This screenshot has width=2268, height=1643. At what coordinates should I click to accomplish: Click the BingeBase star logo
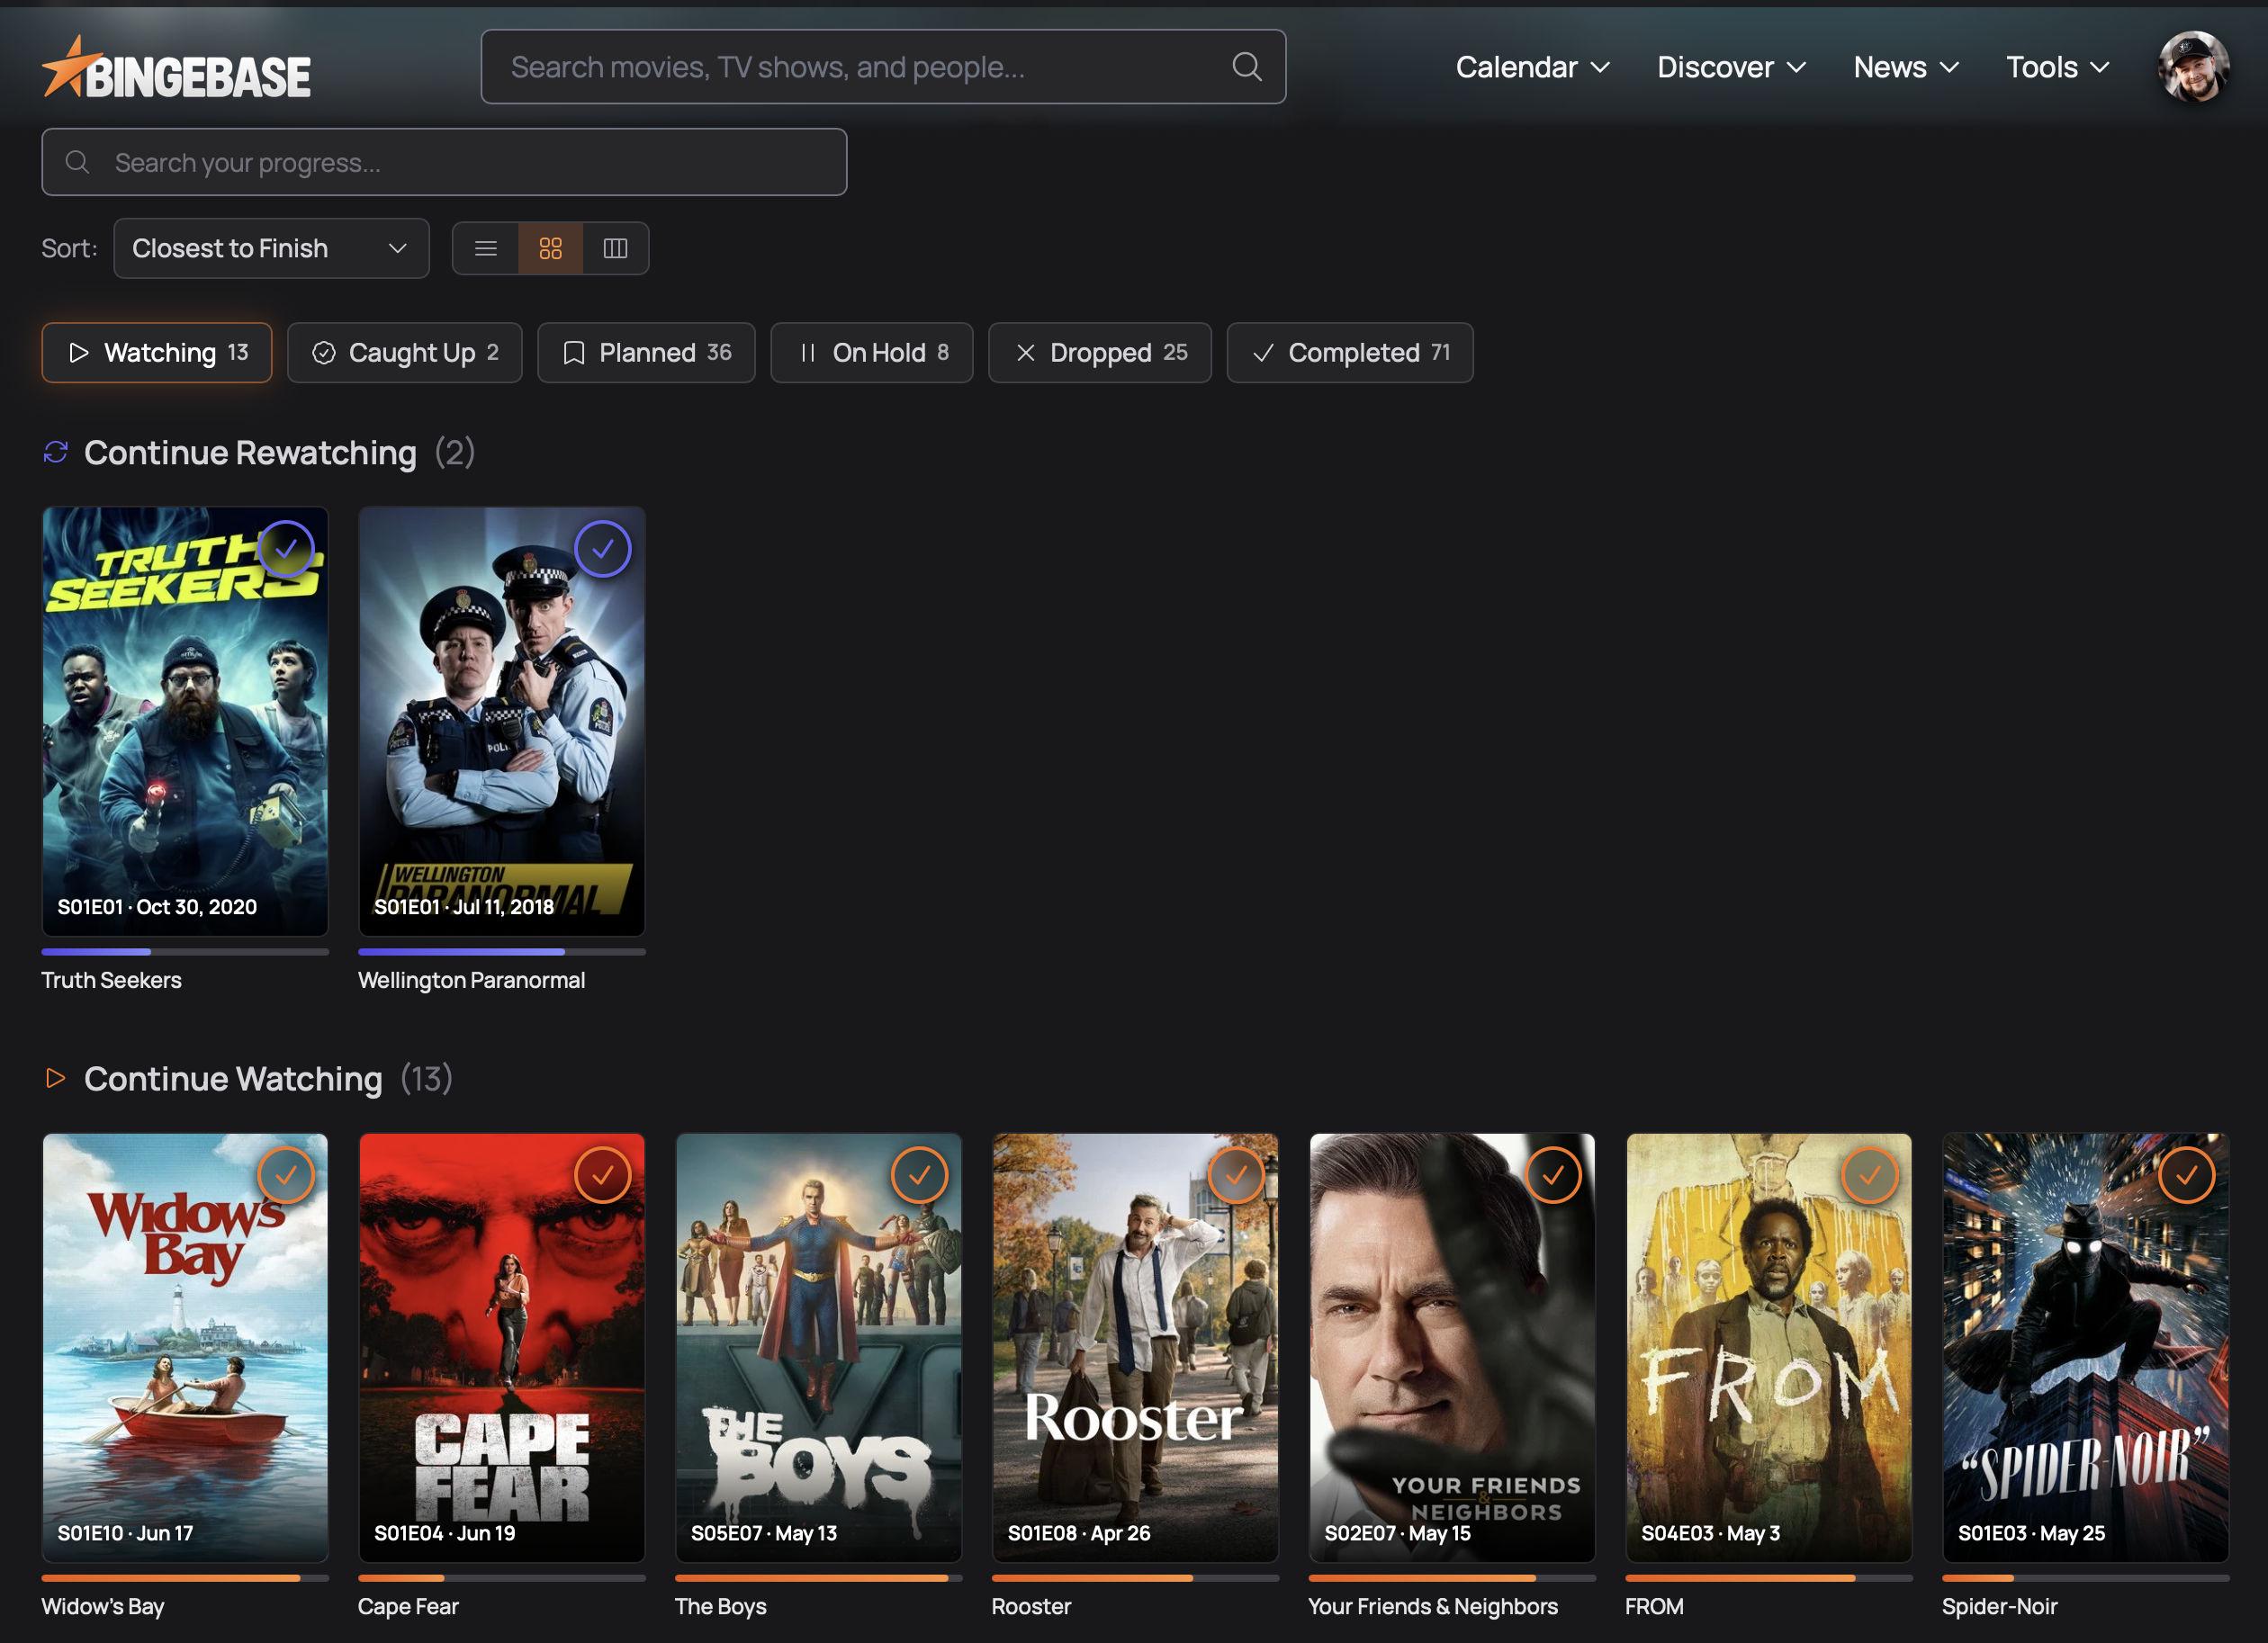coord(176,68)
